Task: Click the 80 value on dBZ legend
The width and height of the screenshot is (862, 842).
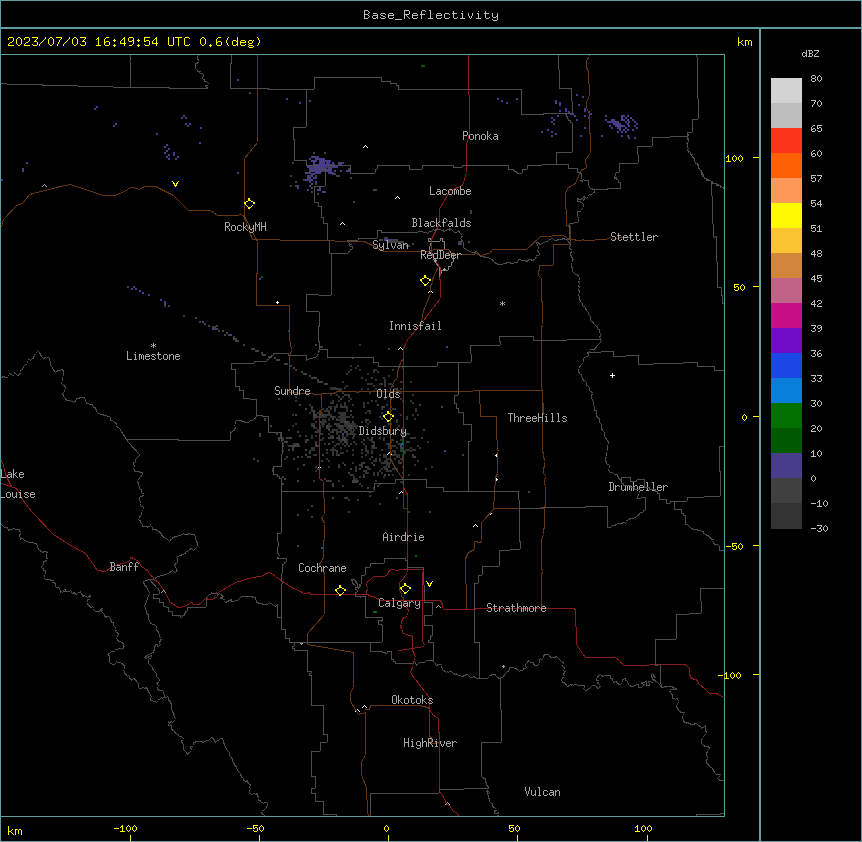Action: click(816, 79)
